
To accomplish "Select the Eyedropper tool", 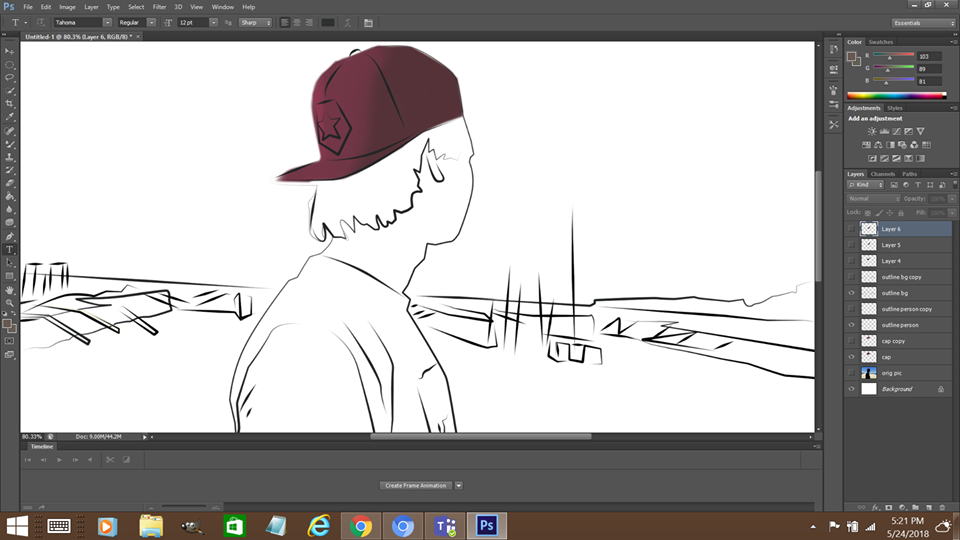I will 9,117.
